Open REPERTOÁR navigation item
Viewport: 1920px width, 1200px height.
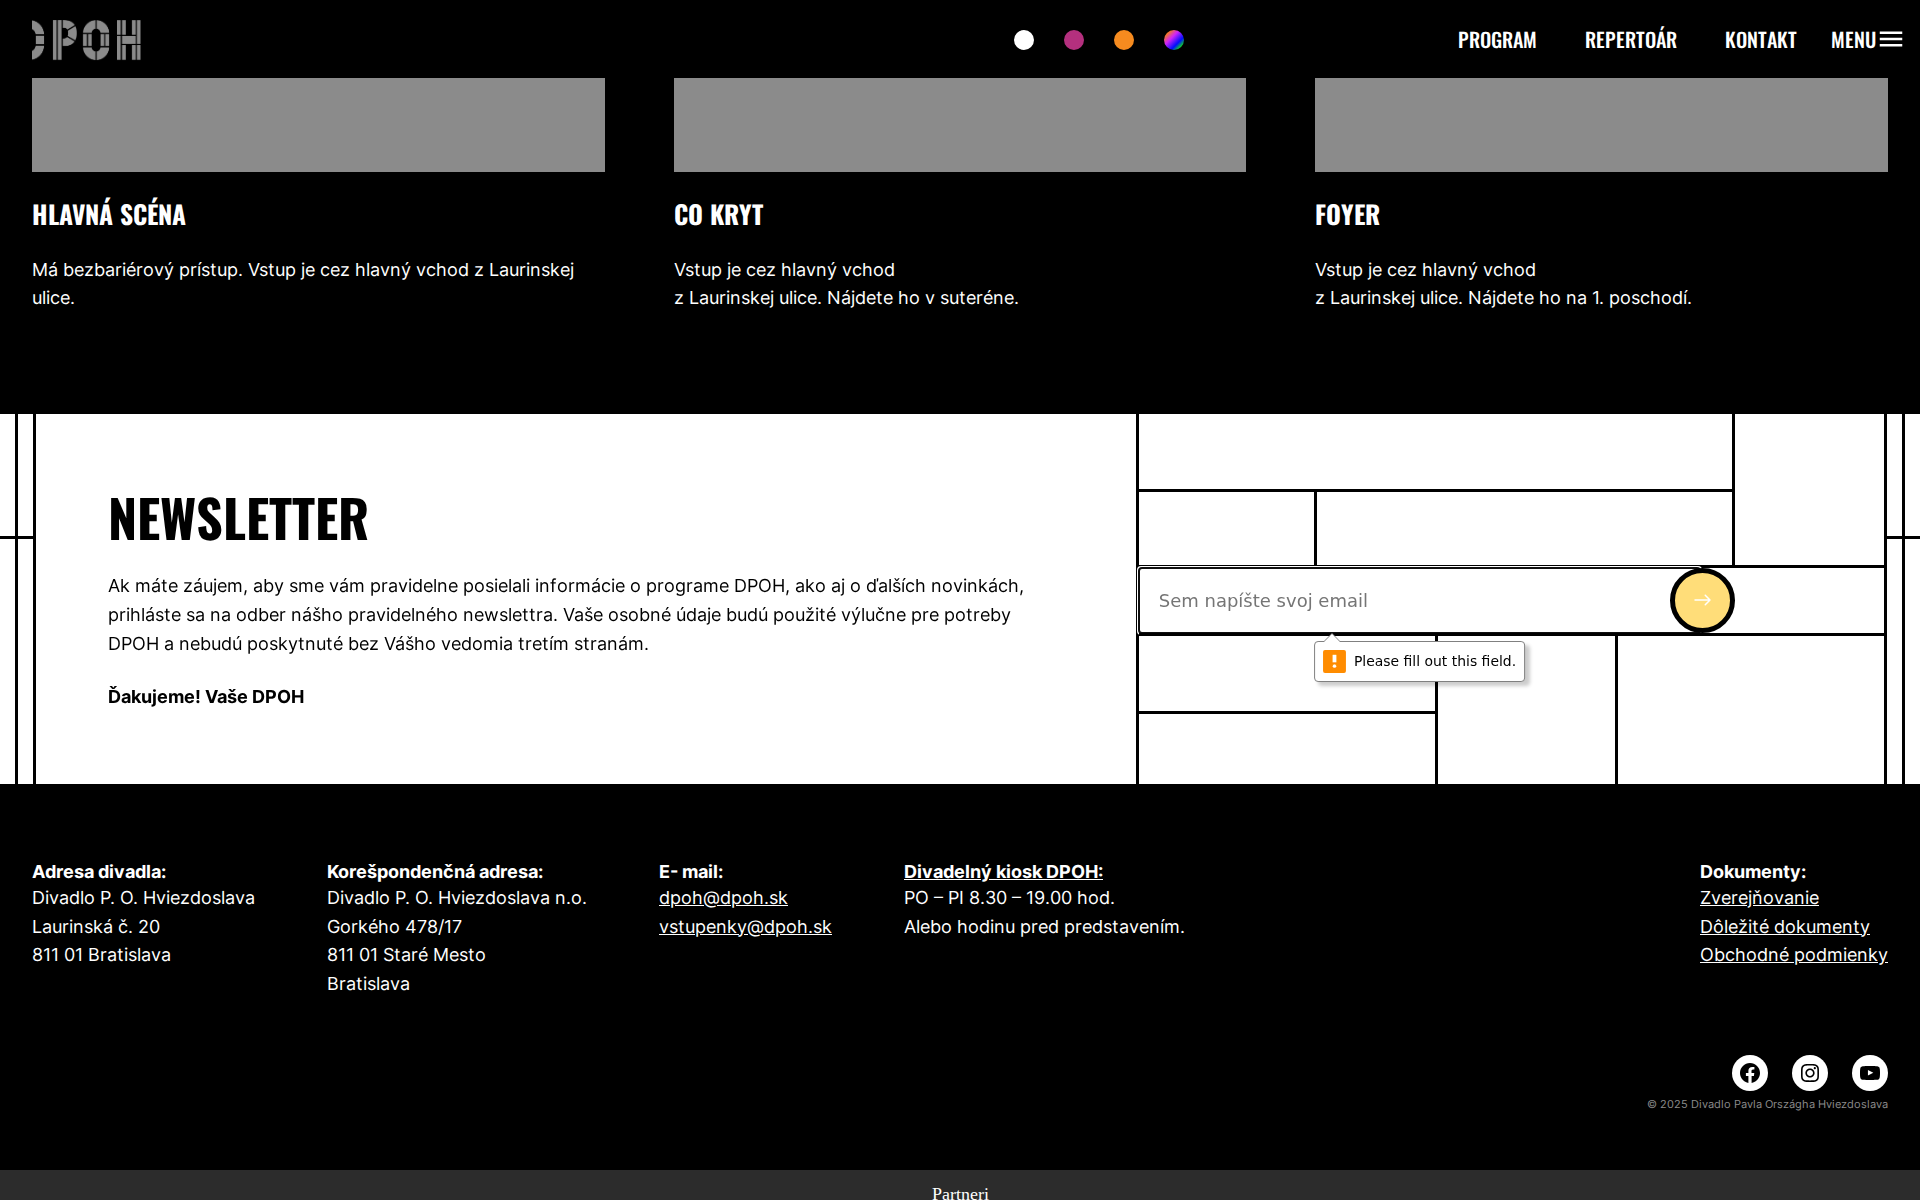[x=1630, y=40]
